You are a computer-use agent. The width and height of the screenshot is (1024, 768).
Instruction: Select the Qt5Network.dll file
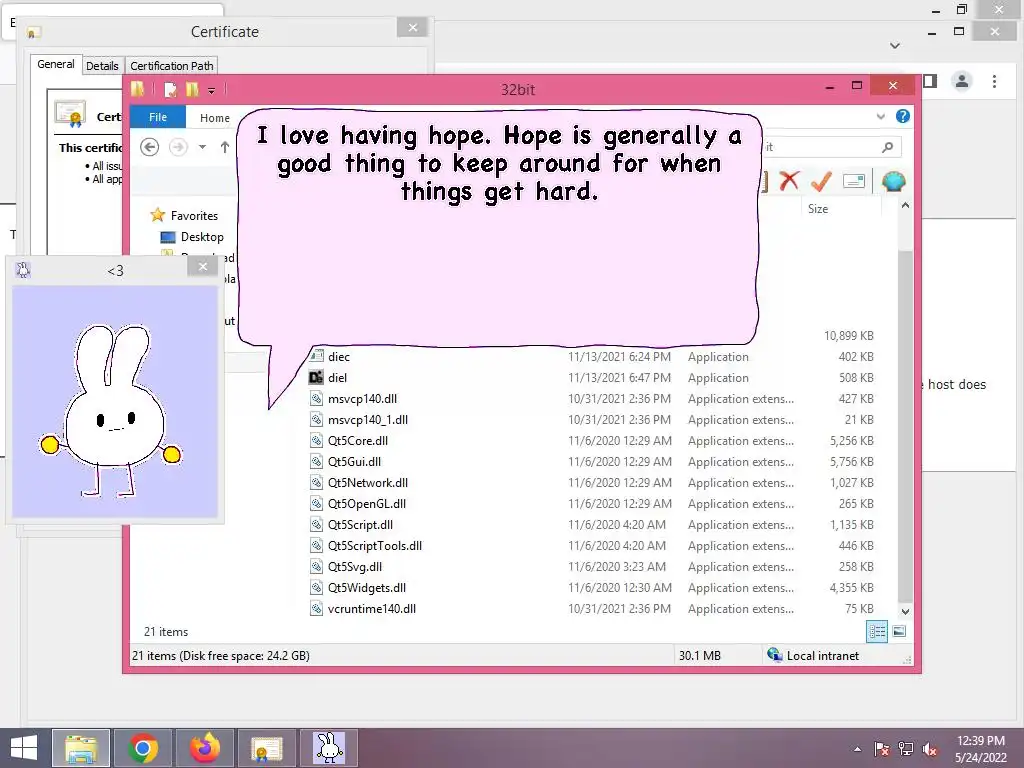pos(368,482)
